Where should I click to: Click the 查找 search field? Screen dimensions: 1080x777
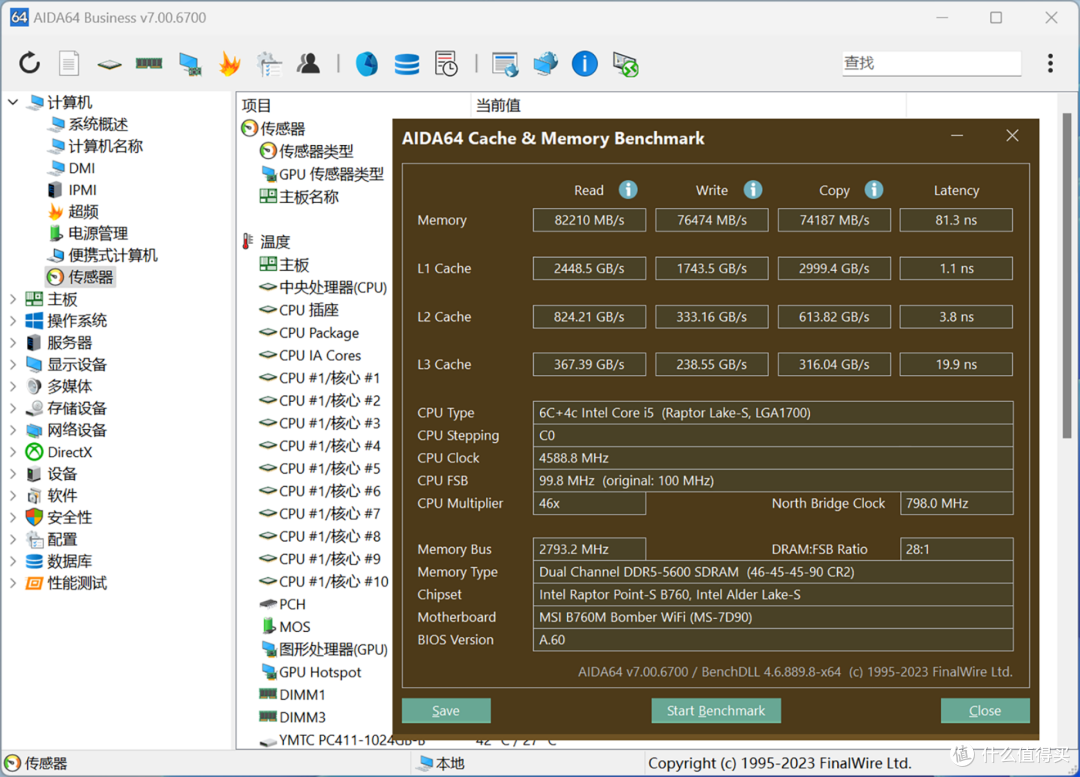[x=931, y=63]
